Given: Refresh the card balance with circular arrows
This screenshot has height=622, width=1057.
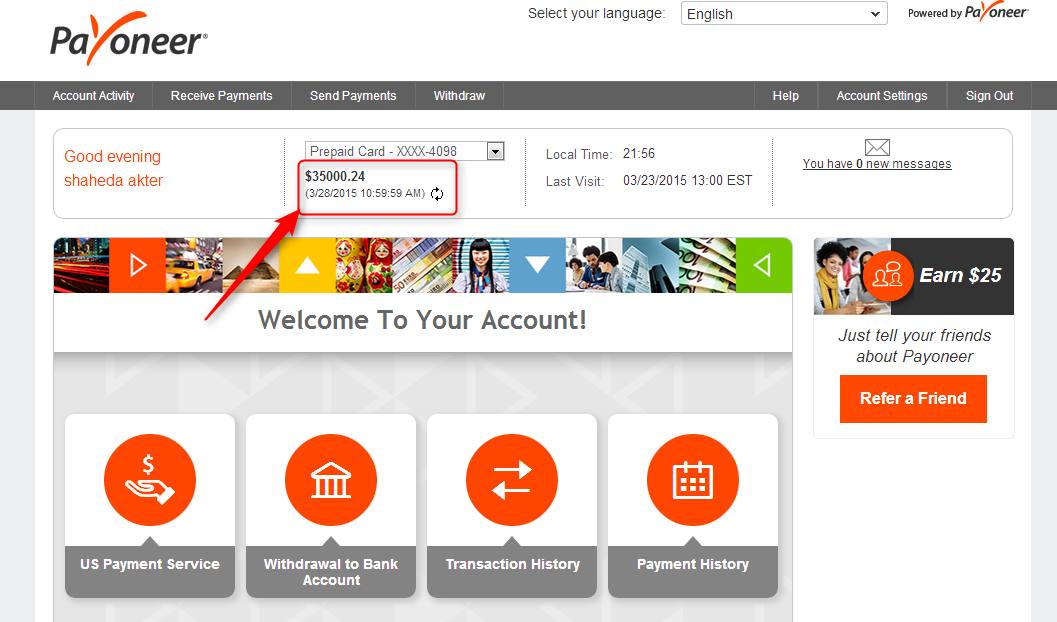Looking at the screenshot, I should point(437,194).
